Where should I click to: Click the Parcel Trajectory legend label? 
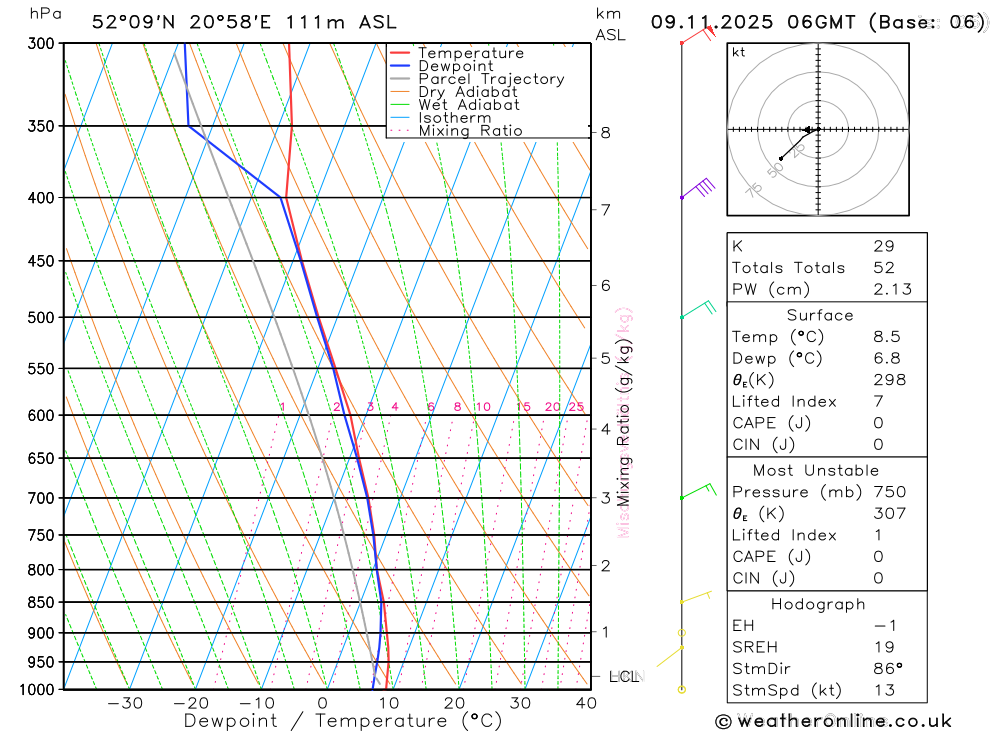[491, 79]
